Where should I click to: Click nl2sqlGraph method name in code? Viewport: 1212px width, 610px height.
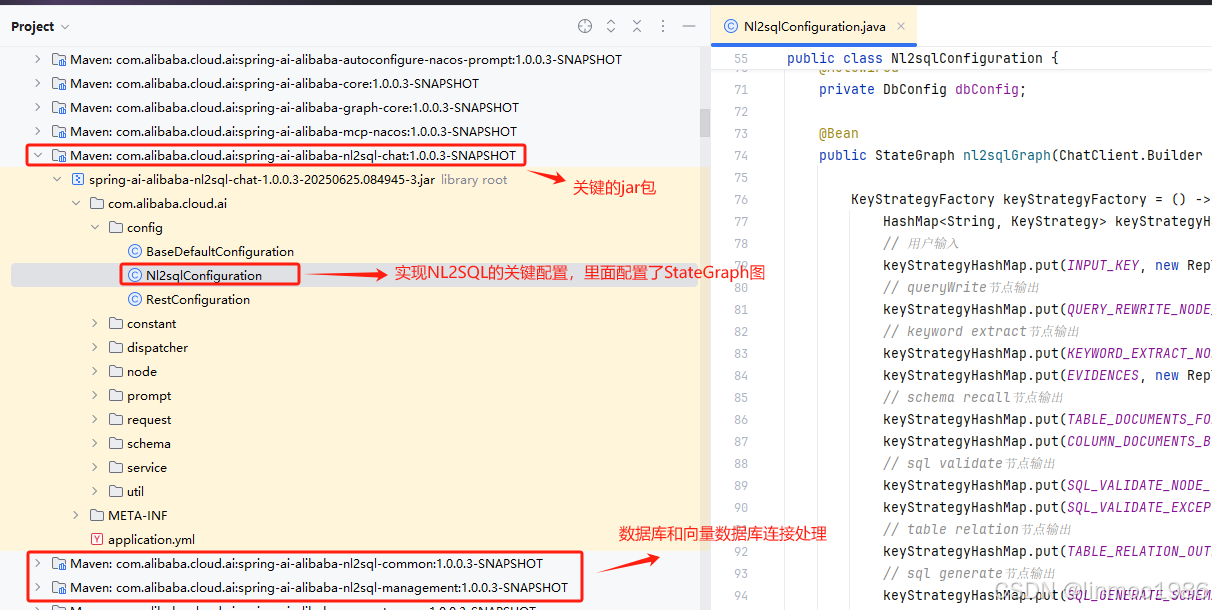tap(1007, 155)
